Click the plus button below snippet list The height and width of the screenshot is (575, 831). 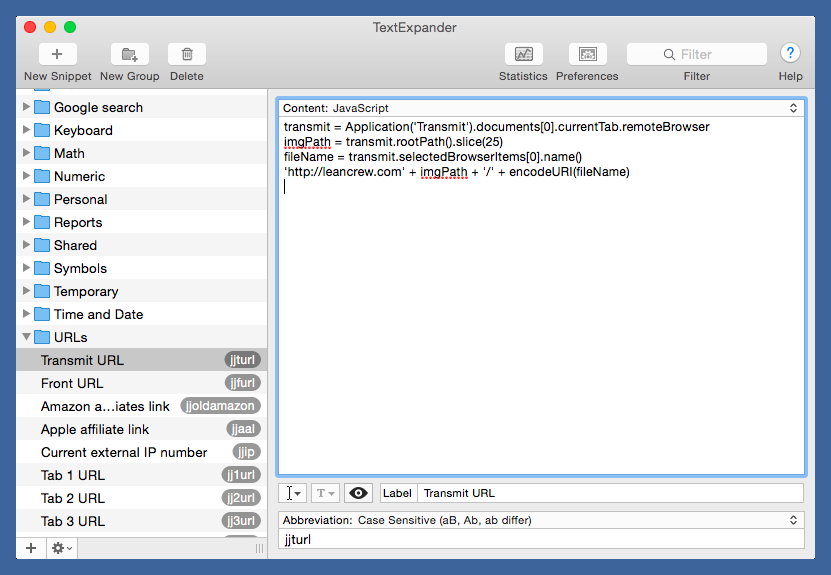pyautogui.click(x=30, y=548)
